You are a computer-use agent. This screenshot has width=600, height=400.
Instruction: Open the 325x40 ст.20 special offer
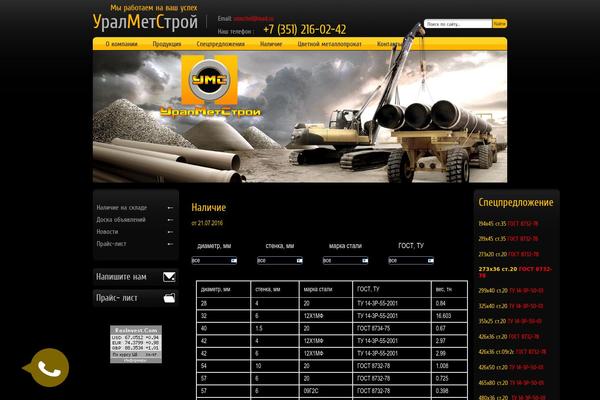coord(511,306)
